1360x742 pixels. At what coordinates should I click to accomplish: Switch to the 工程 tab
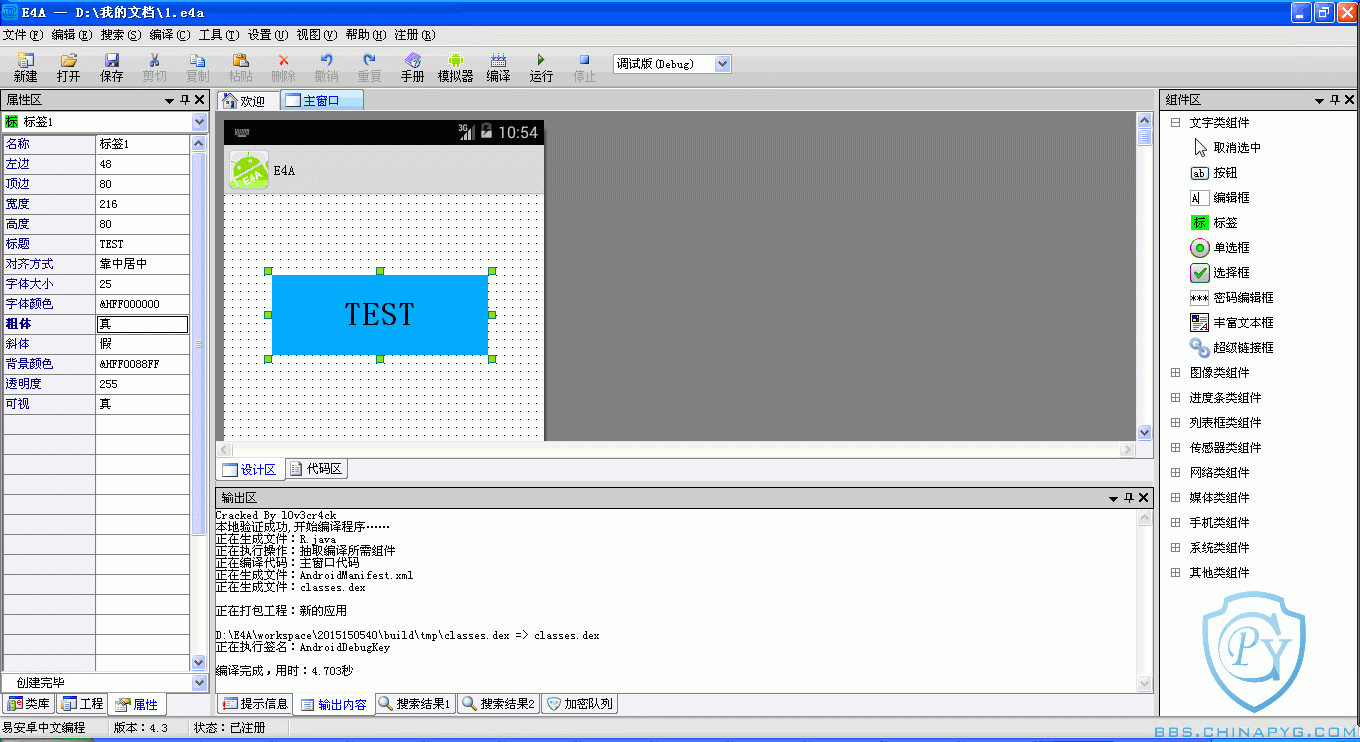[82, 704]
